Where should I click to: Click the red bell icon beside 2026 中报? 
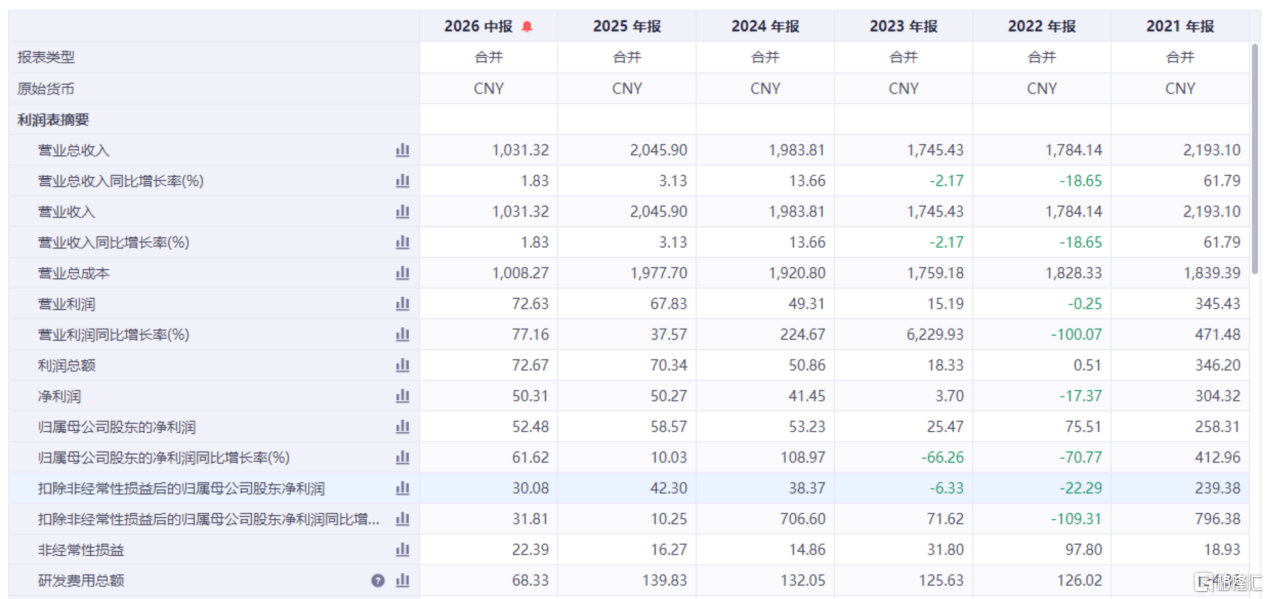[527, 27]
